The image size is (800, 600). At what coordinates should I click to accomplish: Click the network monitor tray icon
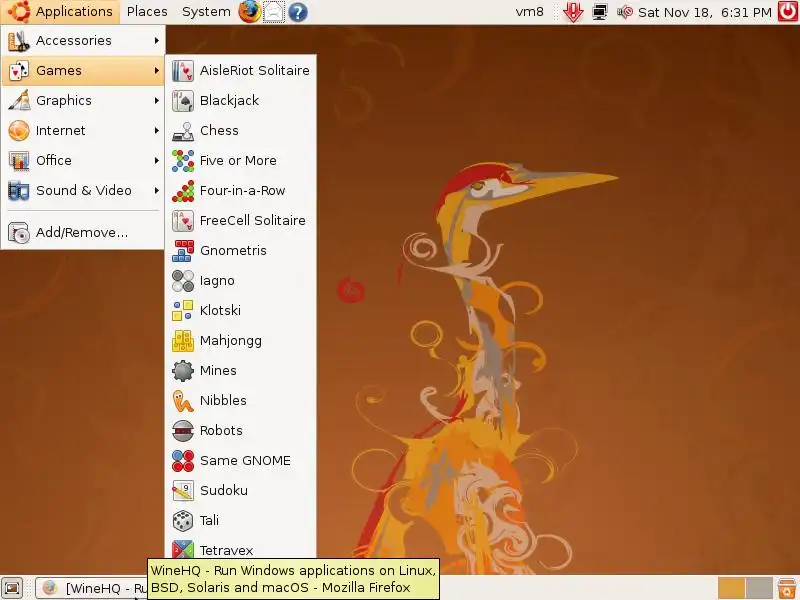[x=599, y=12]
